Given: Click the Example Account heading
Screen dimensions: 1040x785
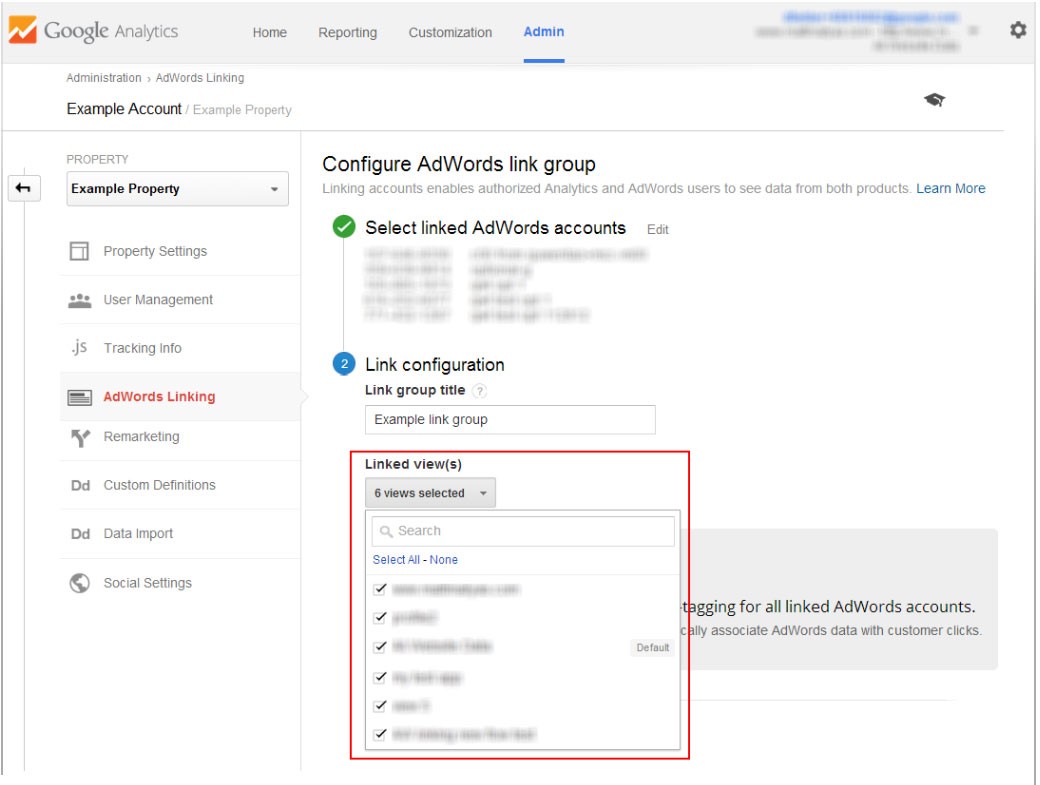Looking at the screenshot, I should coord(124,109).
